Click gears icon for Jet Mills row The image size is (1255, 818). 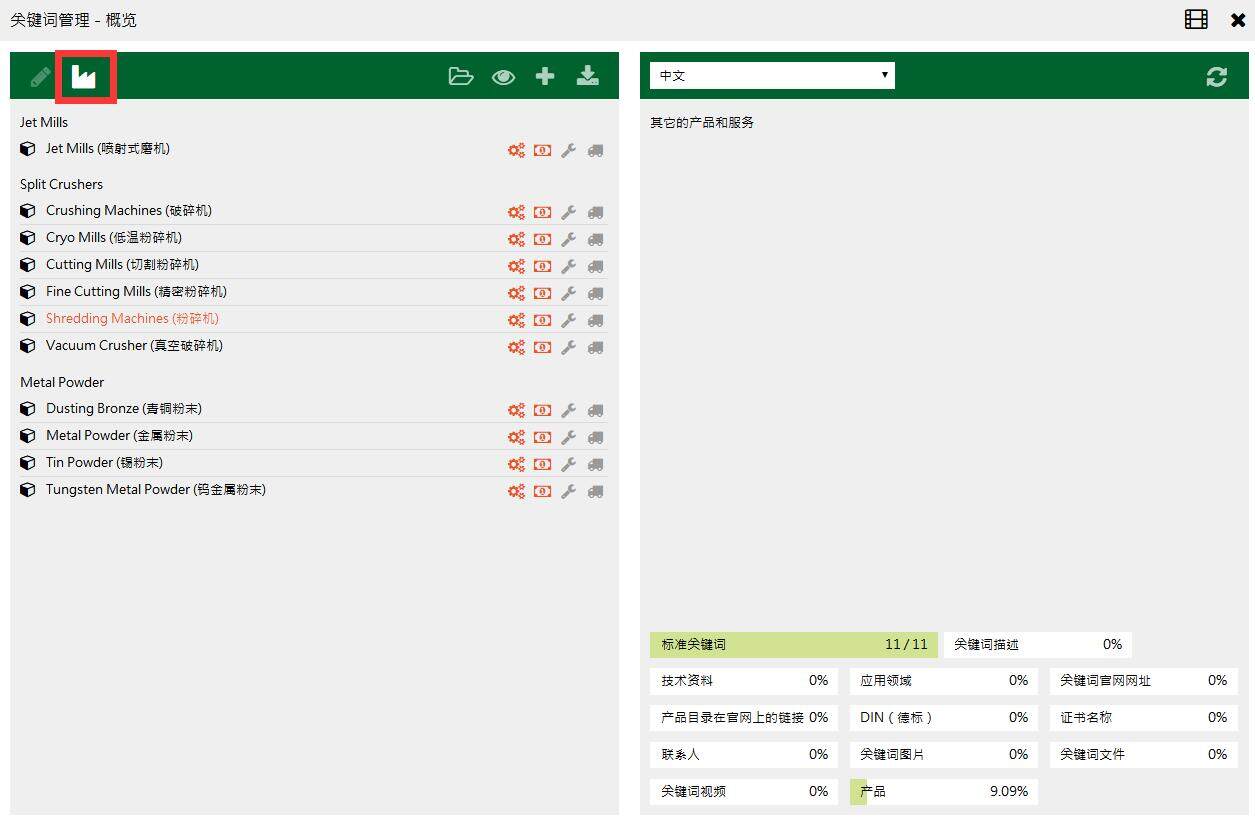click(516, 150)
